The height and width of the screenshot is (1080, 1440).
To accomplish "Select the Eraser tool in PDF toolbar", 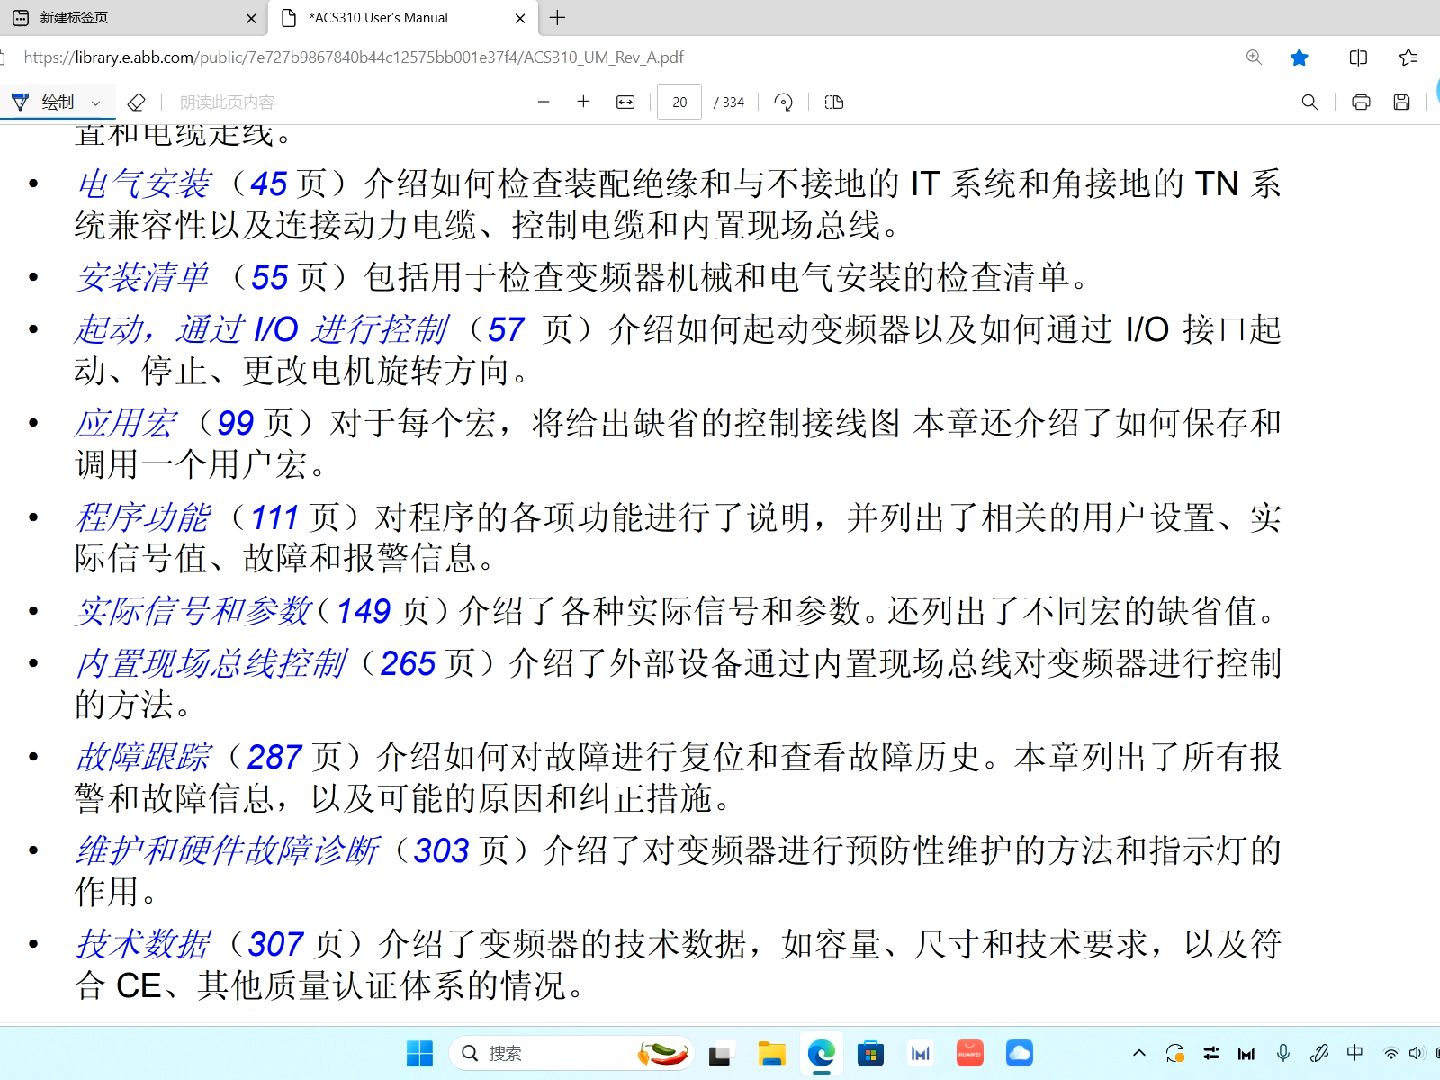I will (x=137, y=102).
